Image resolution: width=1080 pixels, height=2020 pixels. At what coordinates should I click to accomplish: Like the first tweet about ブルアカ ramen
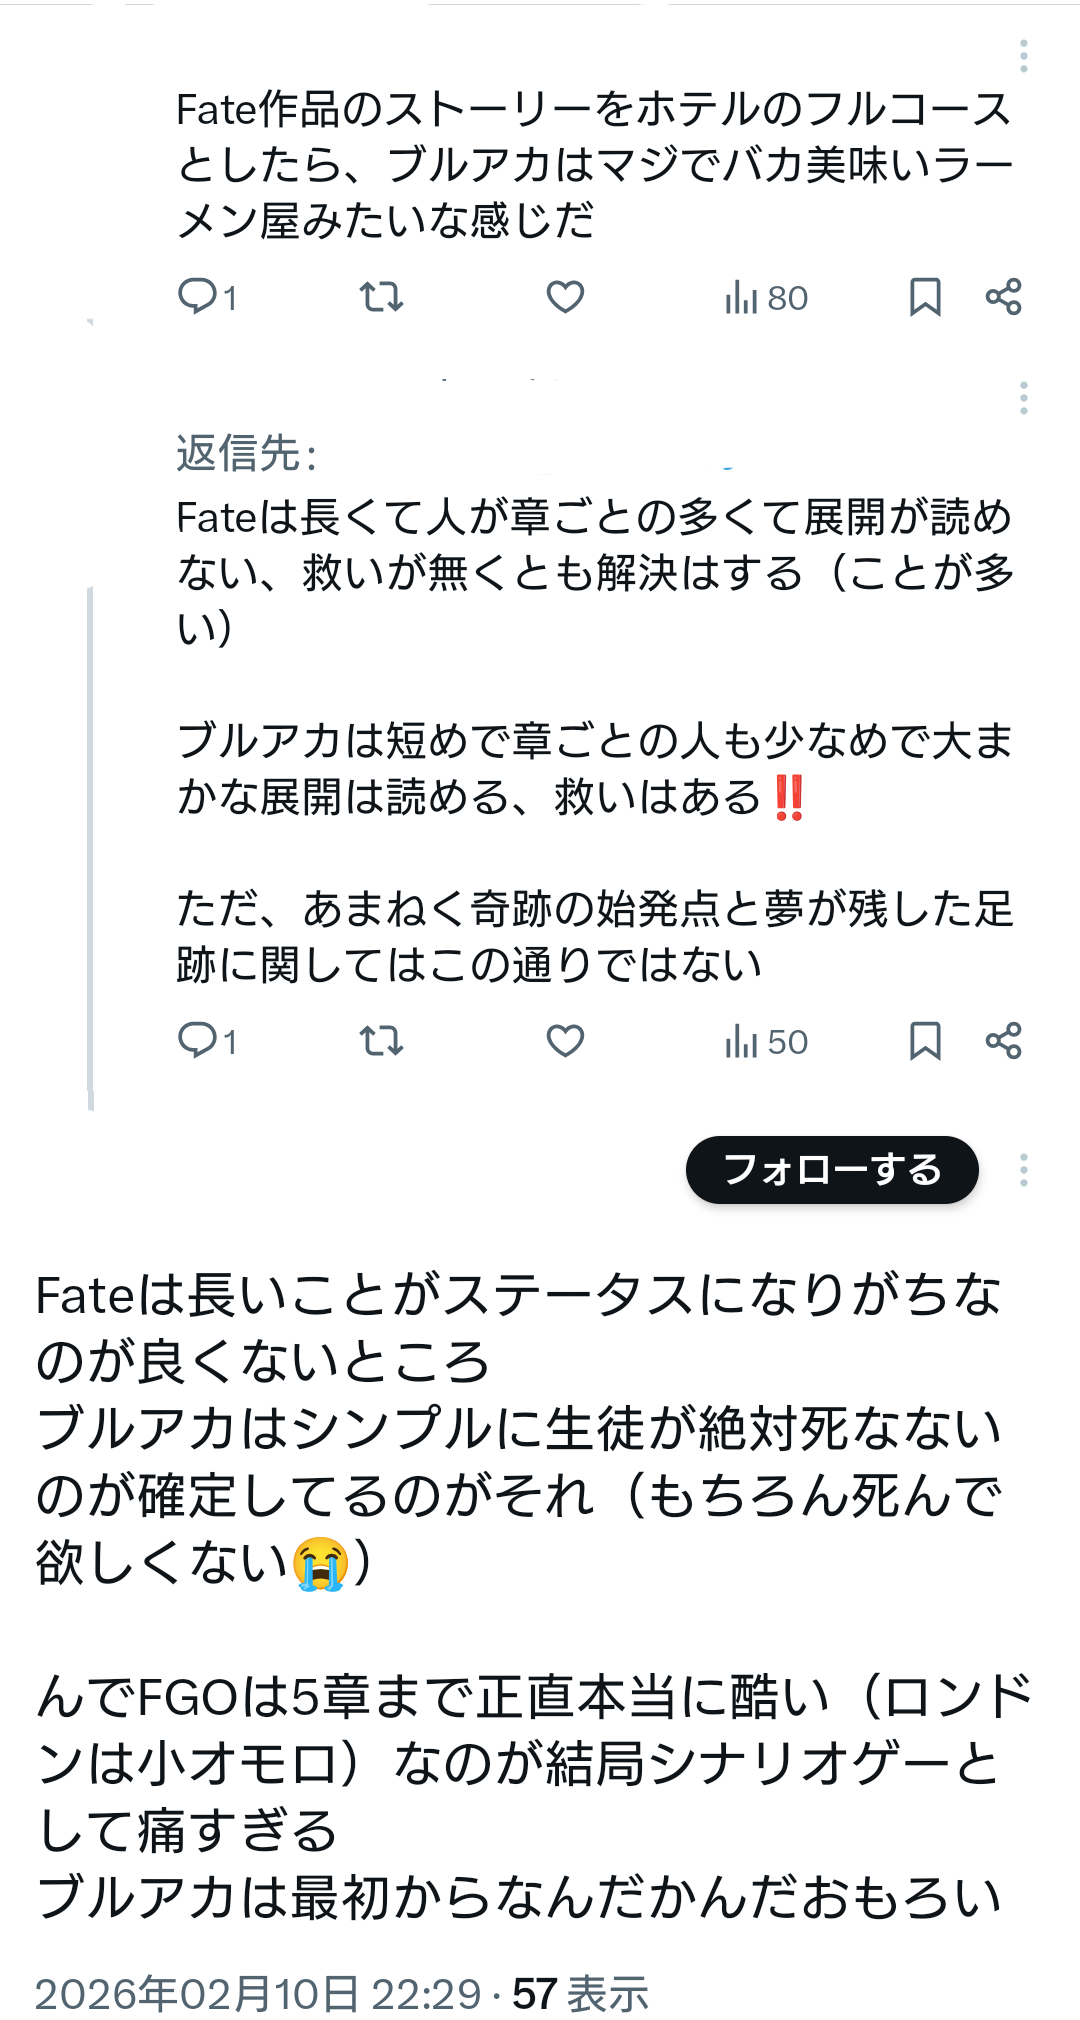click(x=565, y=297)
